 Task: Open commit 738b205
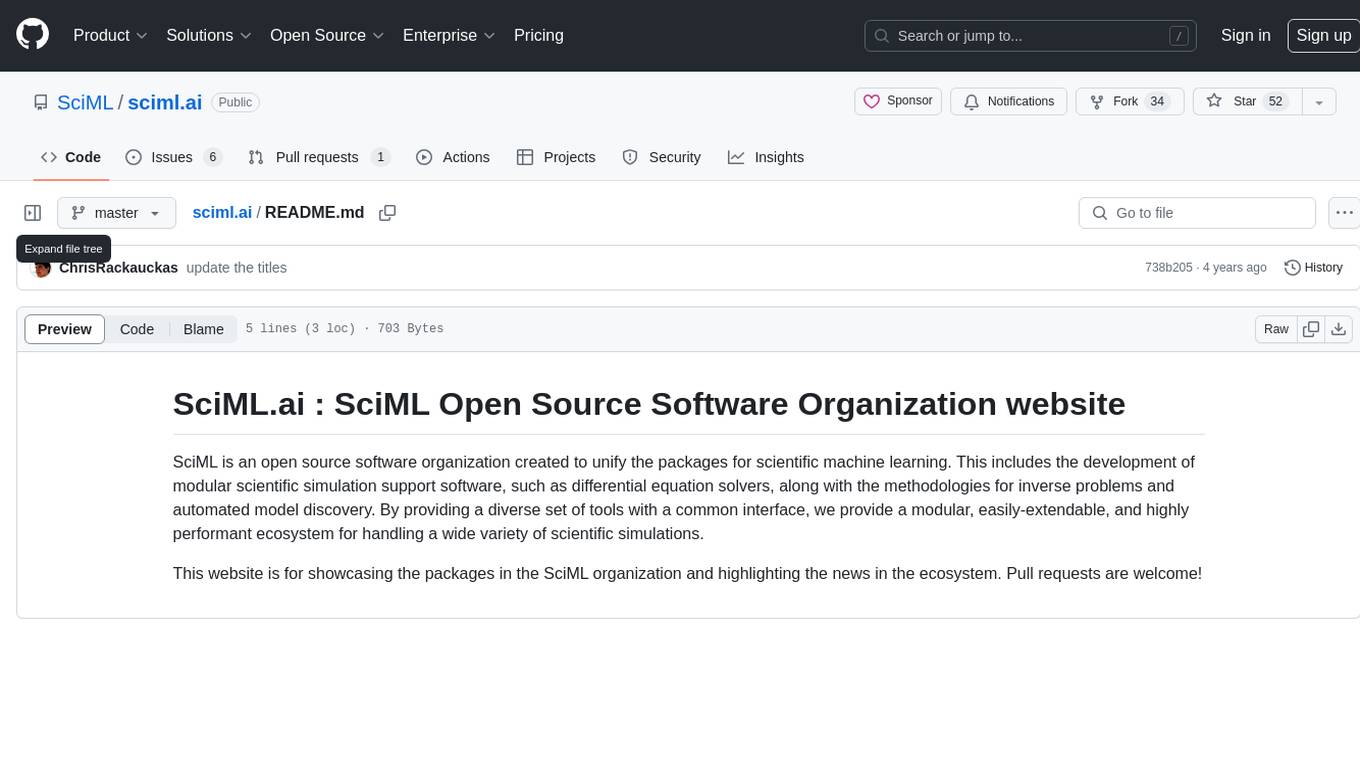click(x=1169, y=268)
